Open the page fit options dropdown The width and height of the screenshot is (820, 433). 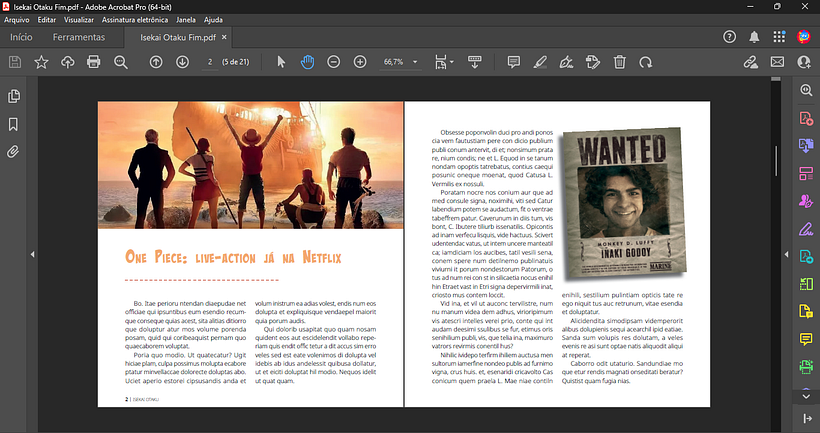point(444,62)
